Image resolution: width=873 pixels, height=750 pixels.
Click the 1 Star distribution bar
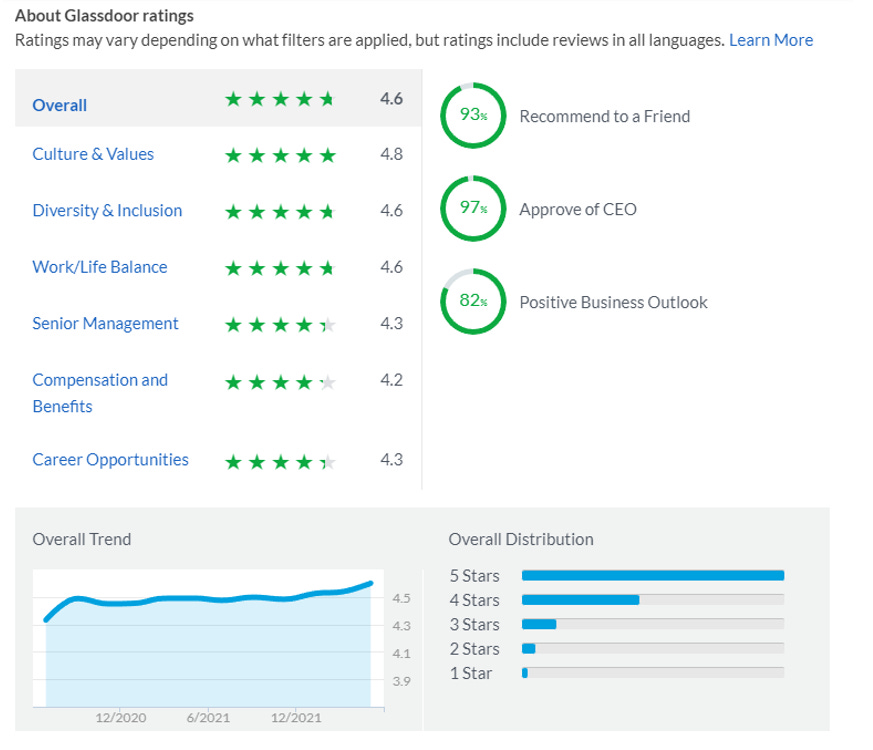point(653,673)
